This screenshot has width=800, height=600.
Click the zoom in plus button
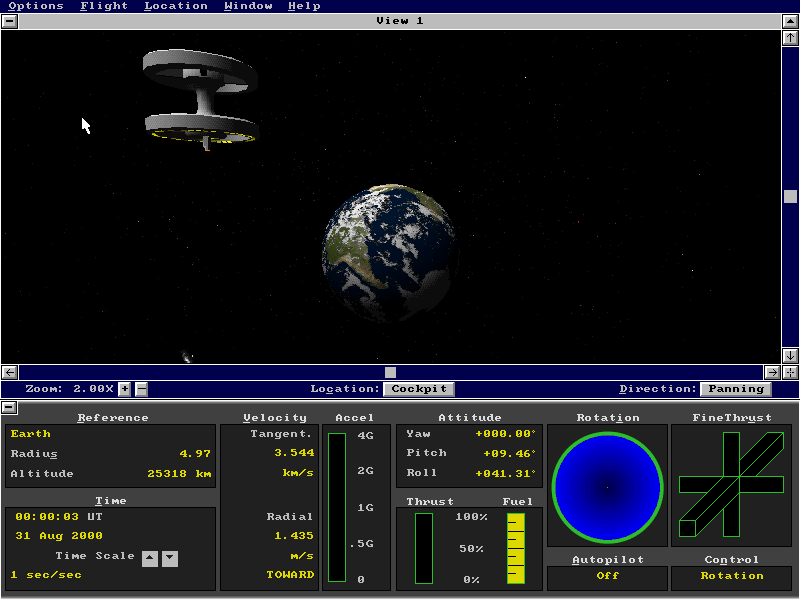[x=124, y=389]
